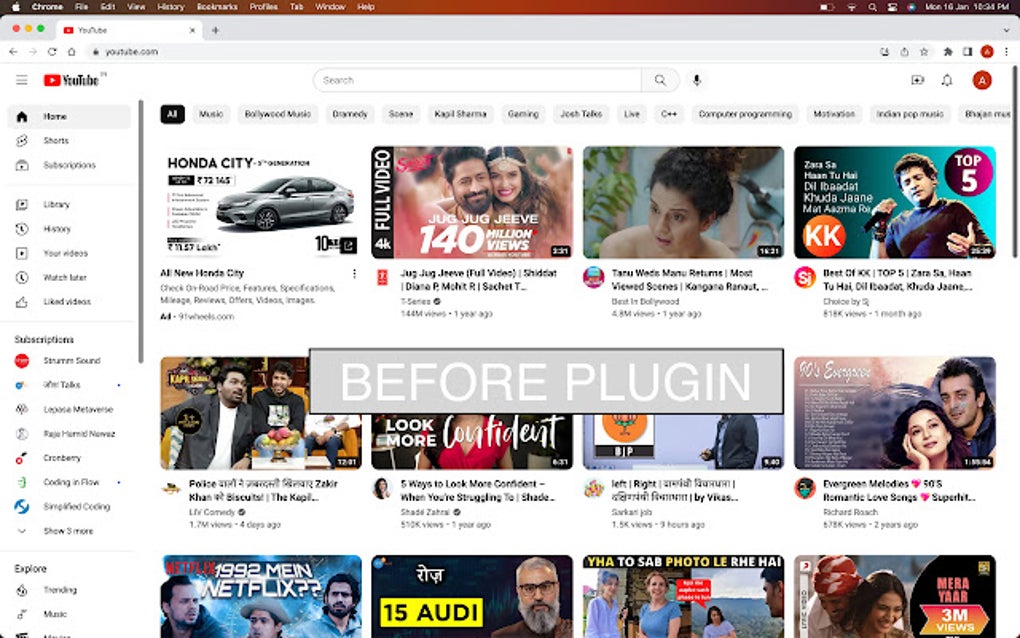Viewport: 1020px width, 638px height.
Task: Open the Subscriptions feed
Action: tap(60, 165)
